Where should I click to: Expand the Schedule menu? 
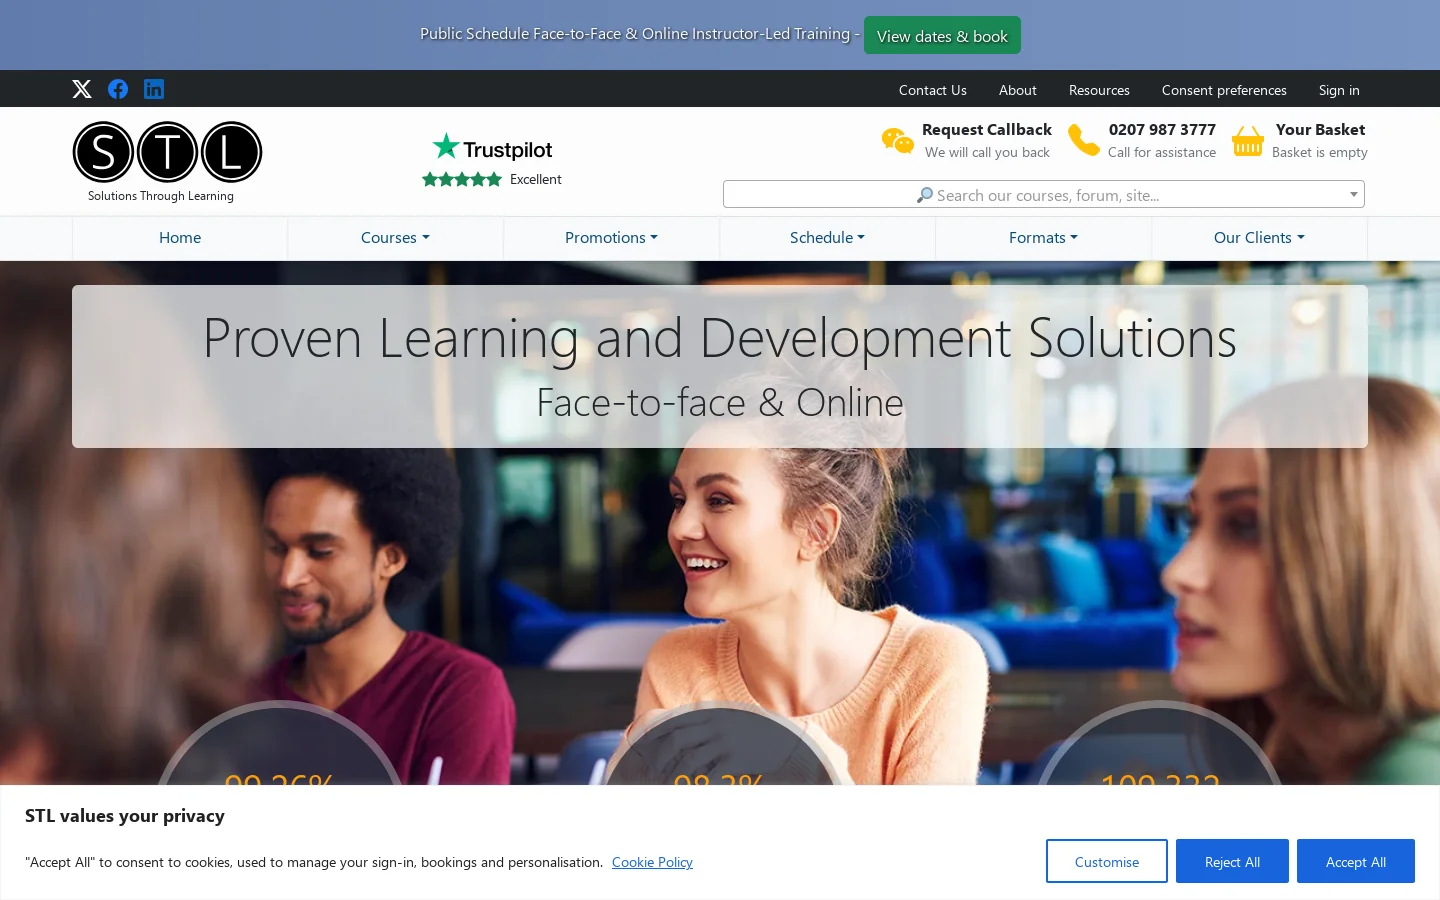827,237
